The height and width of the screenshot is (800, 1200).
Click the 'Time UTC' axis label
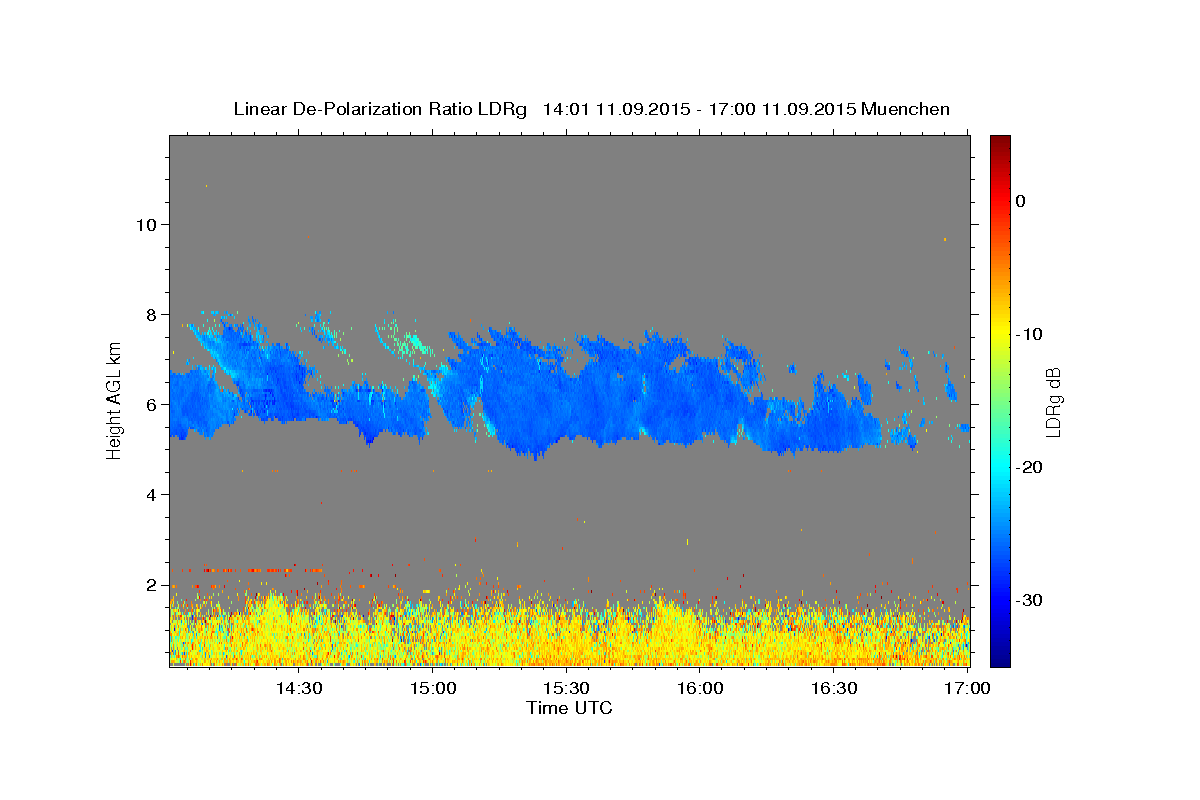[x=569, y=708]
